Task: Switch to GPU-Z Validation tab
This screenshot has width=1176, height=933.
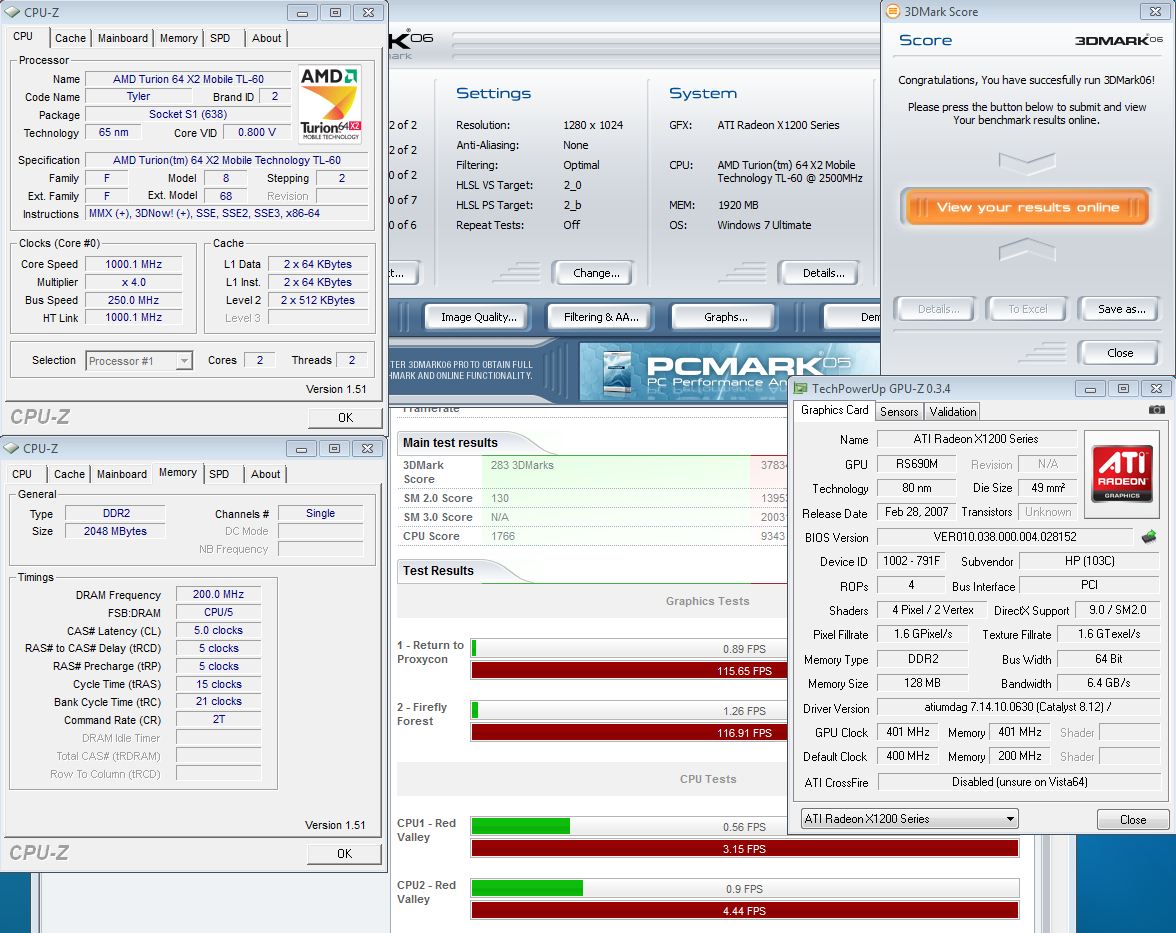Action: (x=952, y=412)
